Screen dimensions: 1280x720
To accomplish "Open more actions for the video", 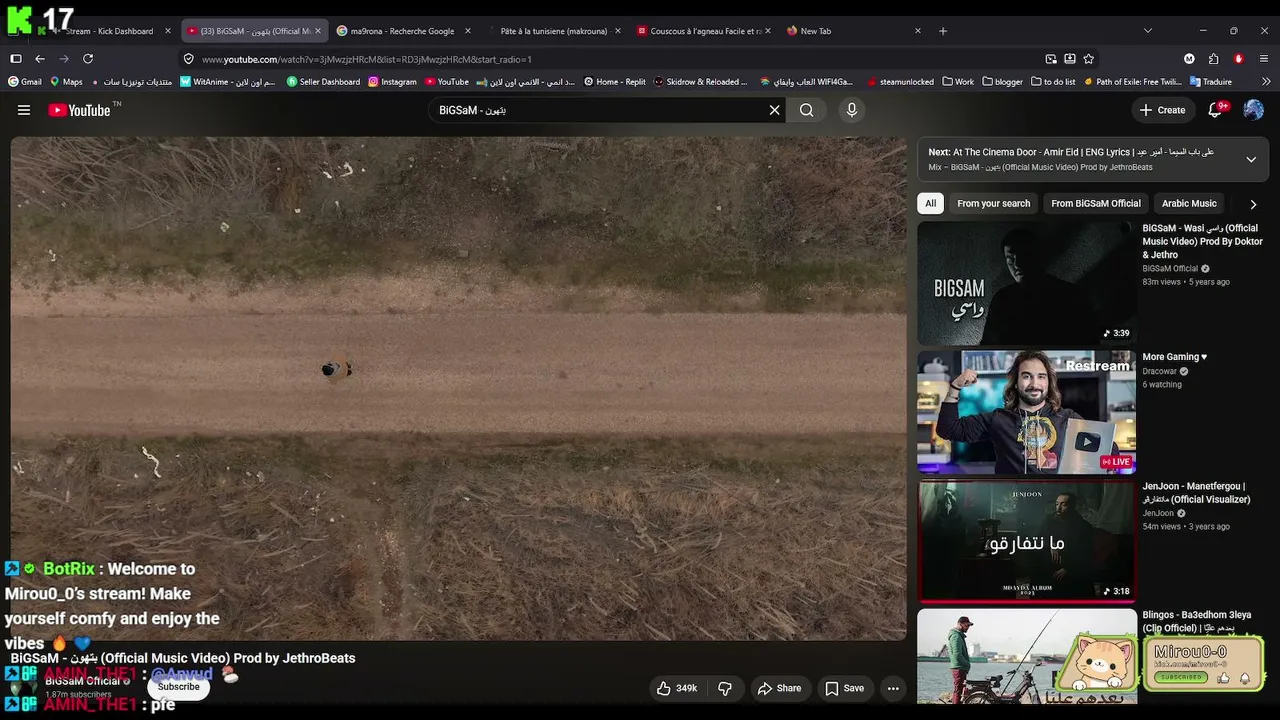I will [893, 688].
